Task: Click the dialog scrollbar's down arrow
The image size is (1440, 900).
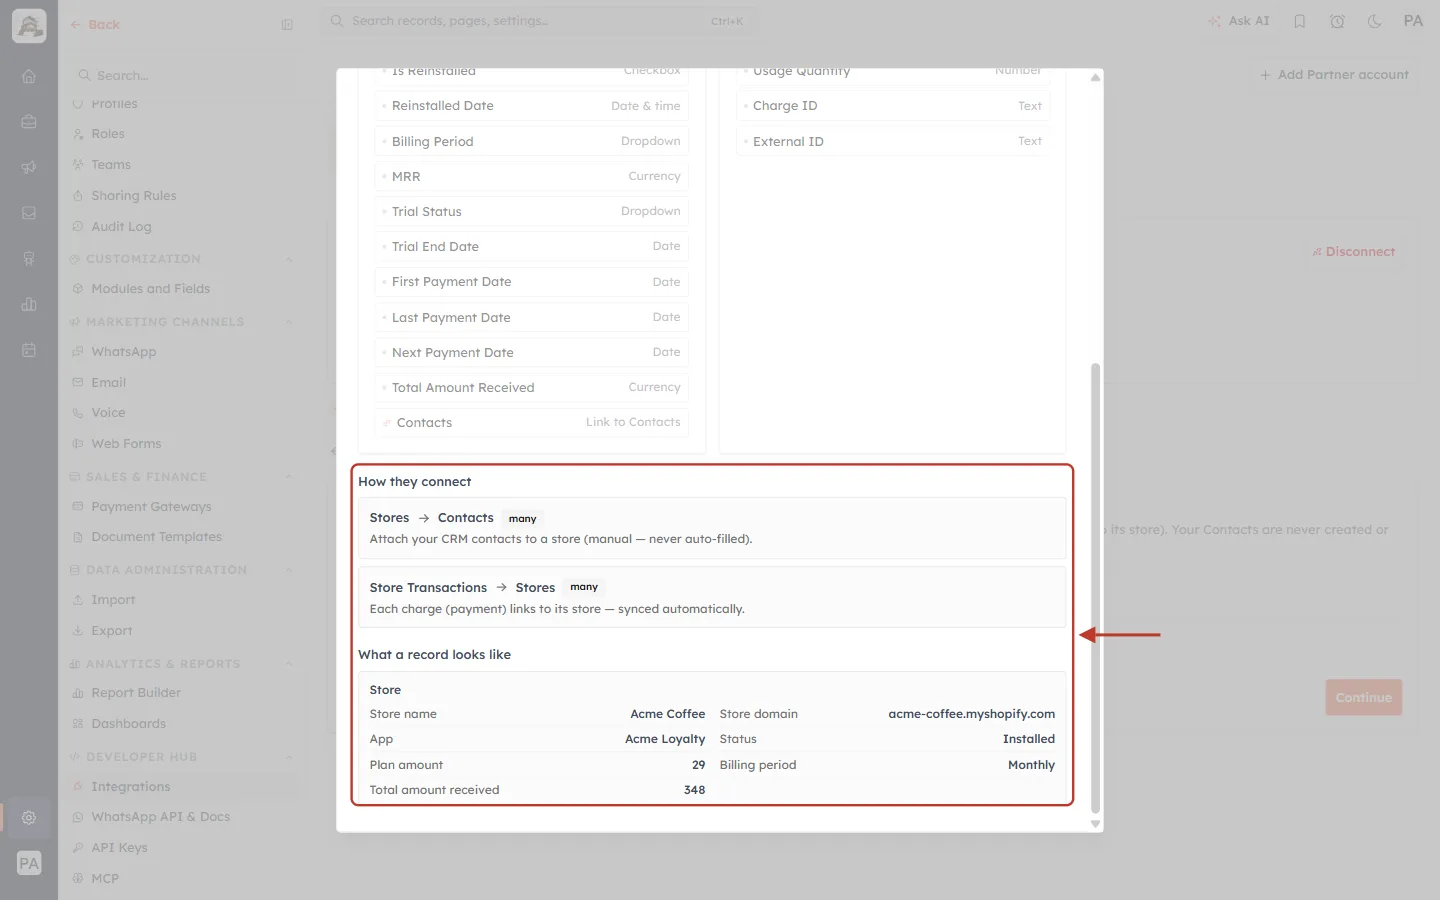Action: pos(1095,824)
